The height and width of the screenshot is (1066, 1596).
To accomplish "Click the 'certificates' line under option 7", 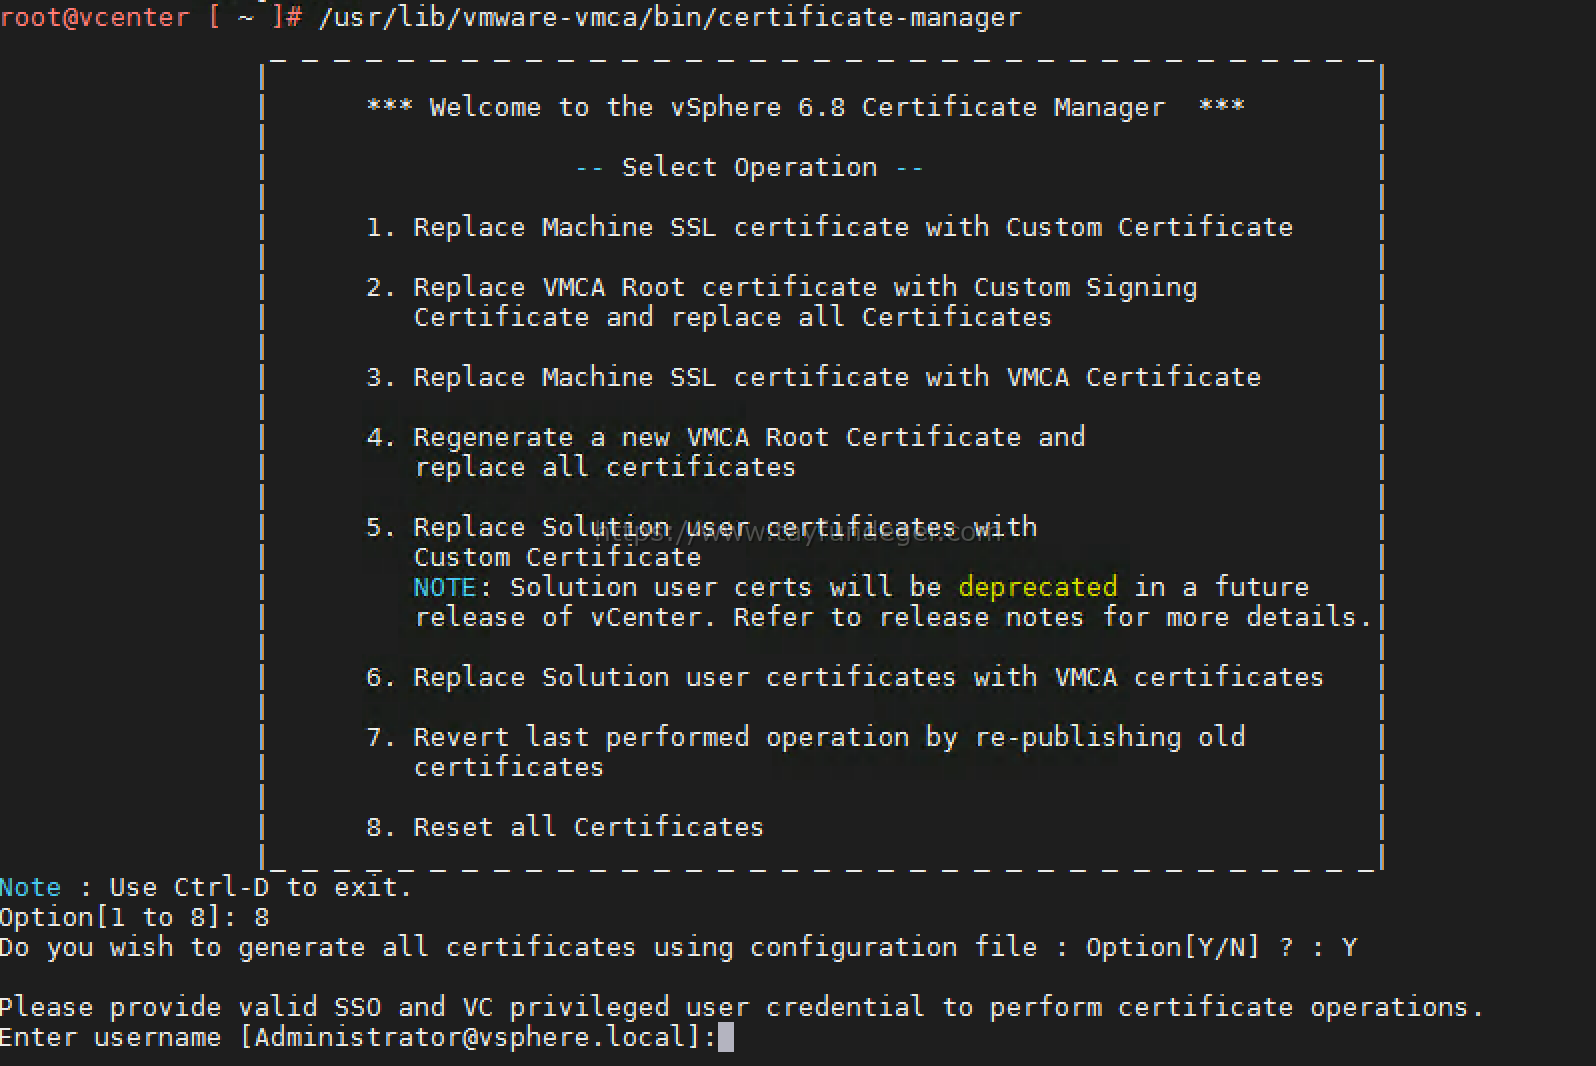I will coord(509,767).
